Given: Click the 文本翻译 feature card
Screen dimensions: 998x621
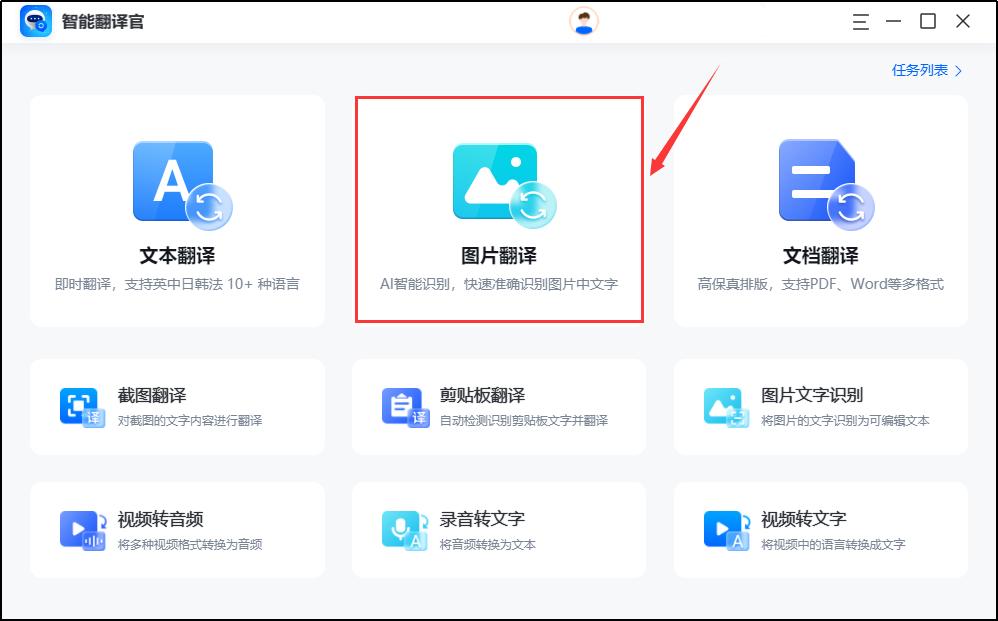Looking at the screenshot, I should pos(177,210).
